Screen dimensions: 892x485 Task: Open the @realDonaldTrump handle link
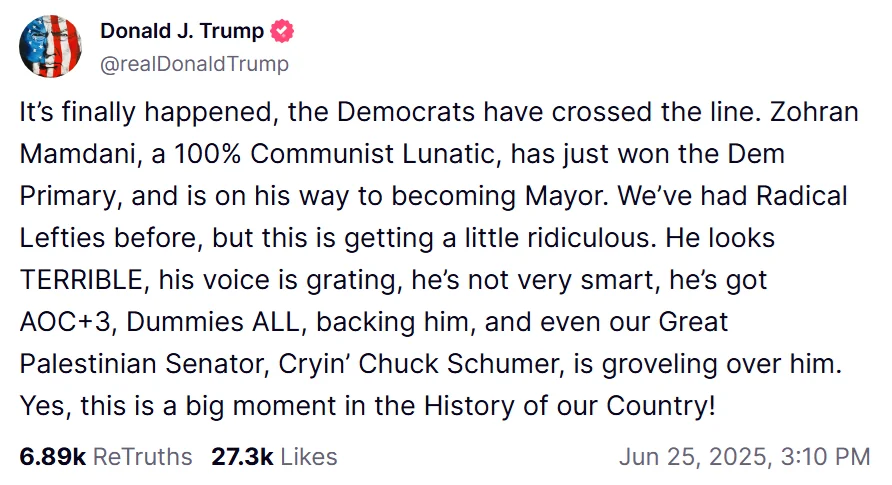(194, 64)
